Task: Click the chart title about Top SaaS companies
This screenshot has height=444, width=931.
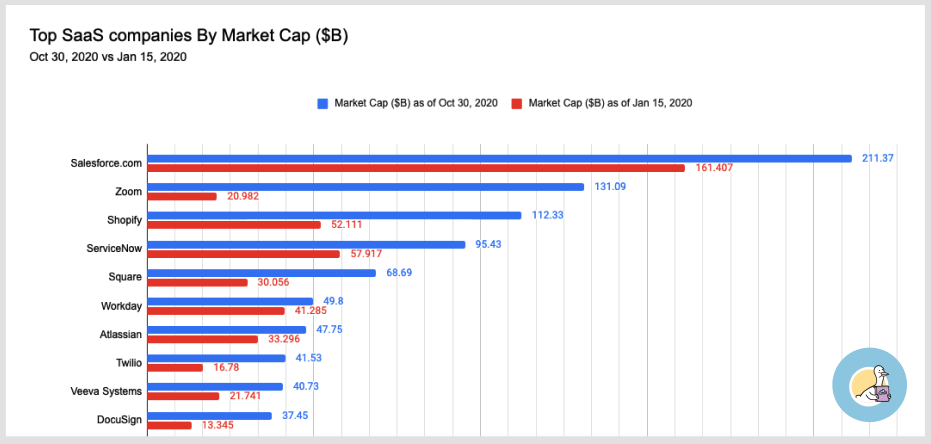Action: [x=188, y=36]
